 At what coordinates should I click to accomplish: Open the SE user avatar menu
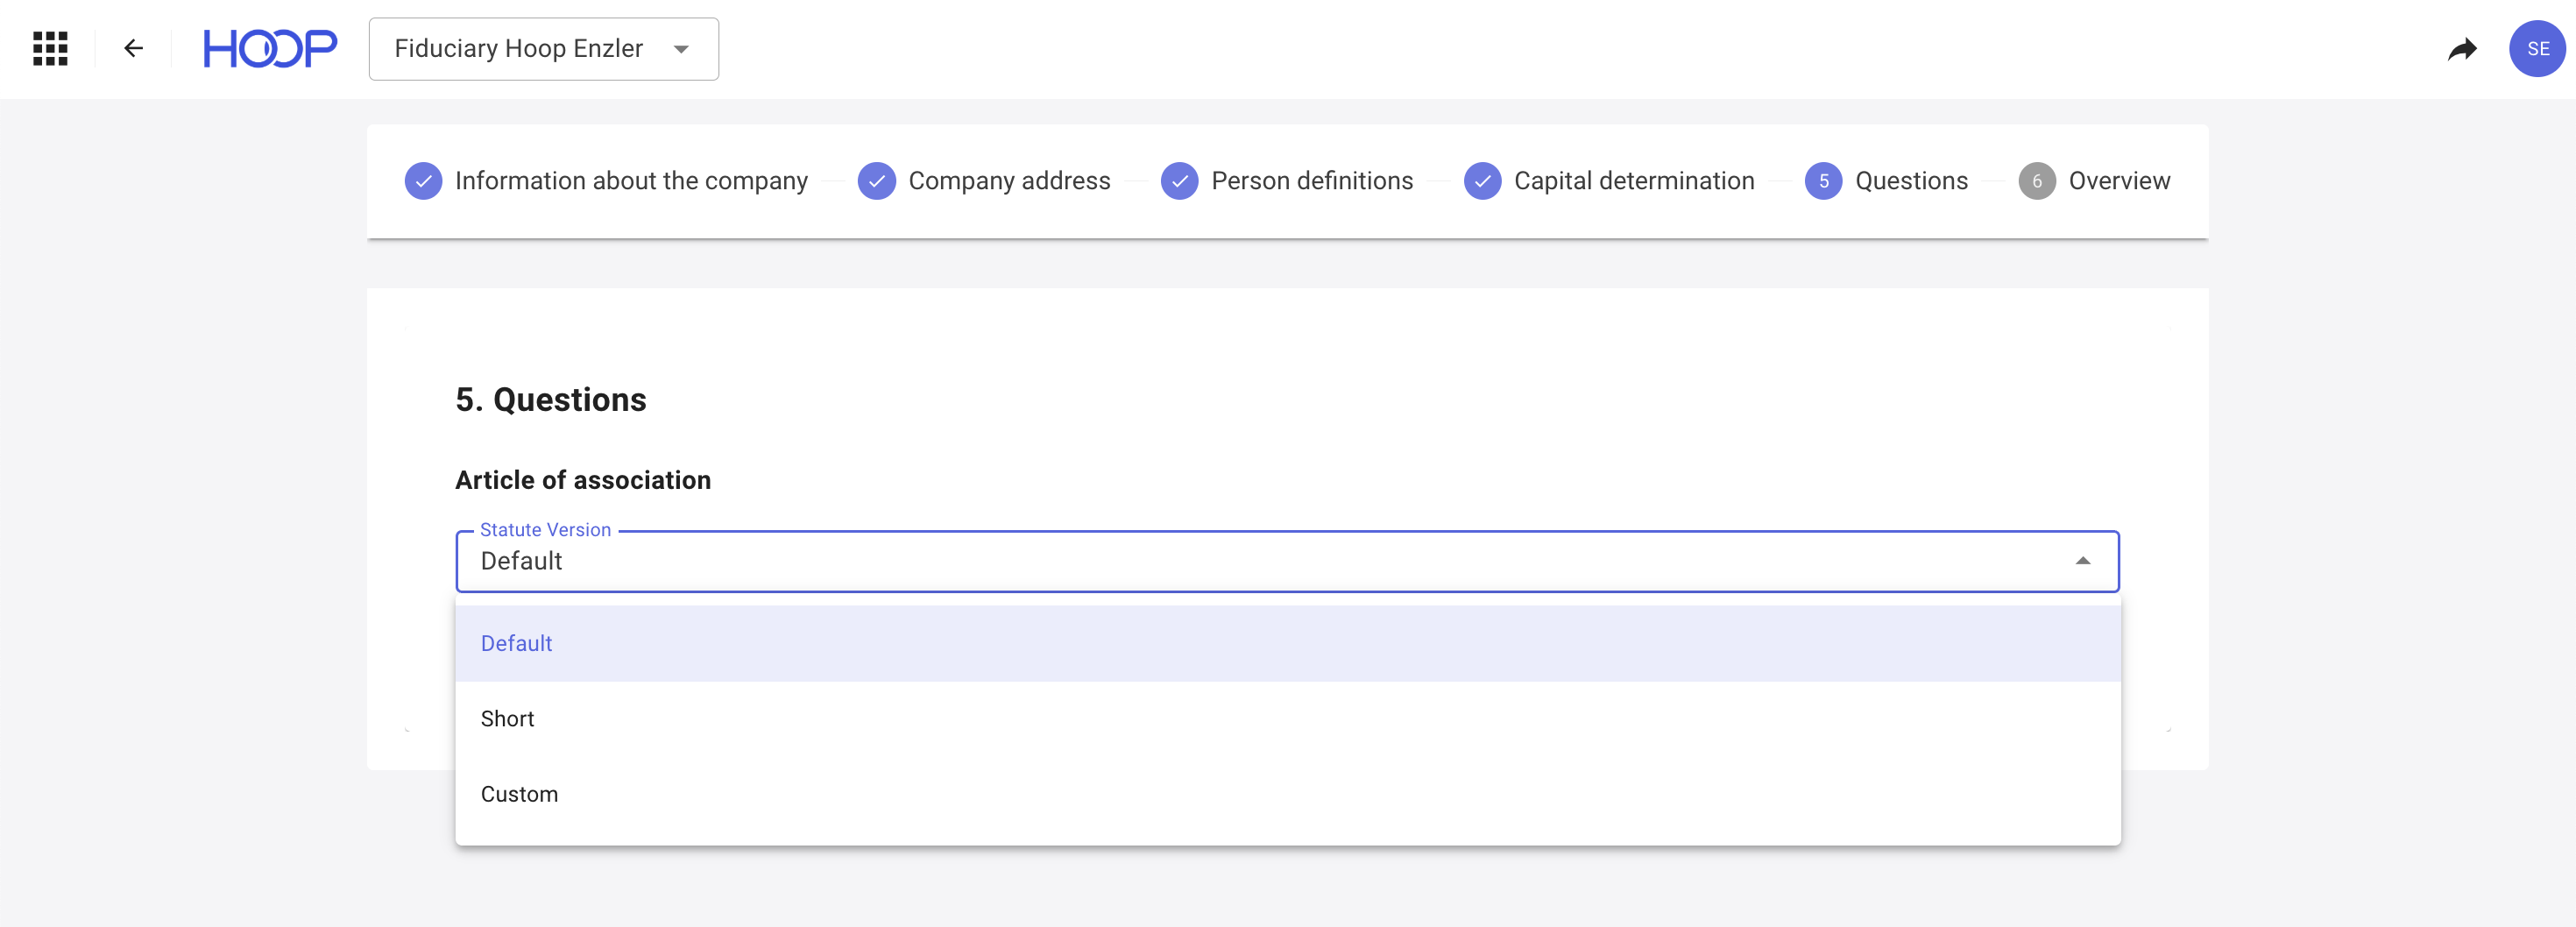pyautogui.click(x=2536, y=48)
